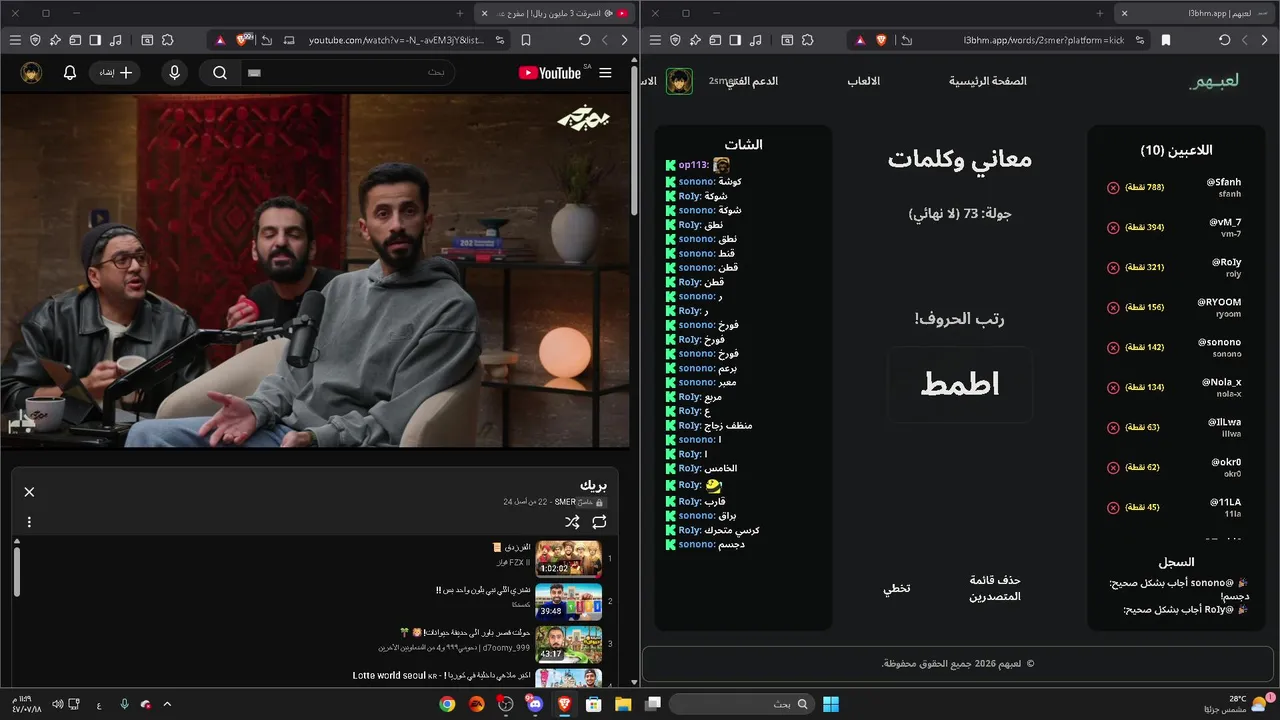Open a new tab in l3bhm window
The height and width of the screenshot is (720, 1280).
pos(1100,13)
